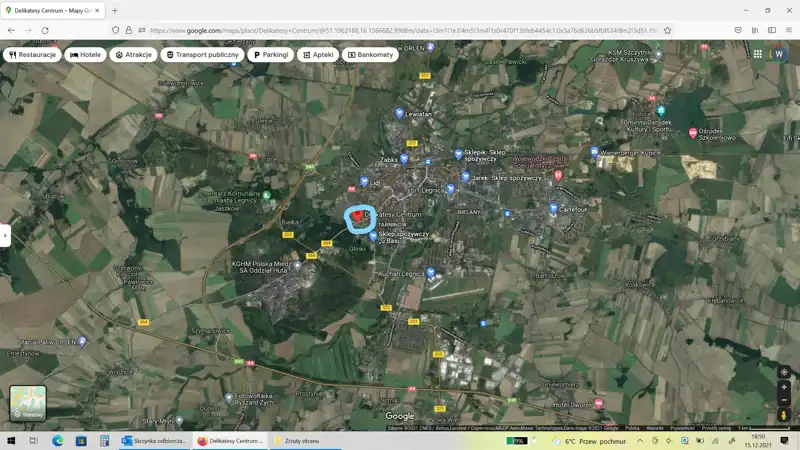Select the Lewiatan store pin
800x450 pixels.
[x=399, y=113]
